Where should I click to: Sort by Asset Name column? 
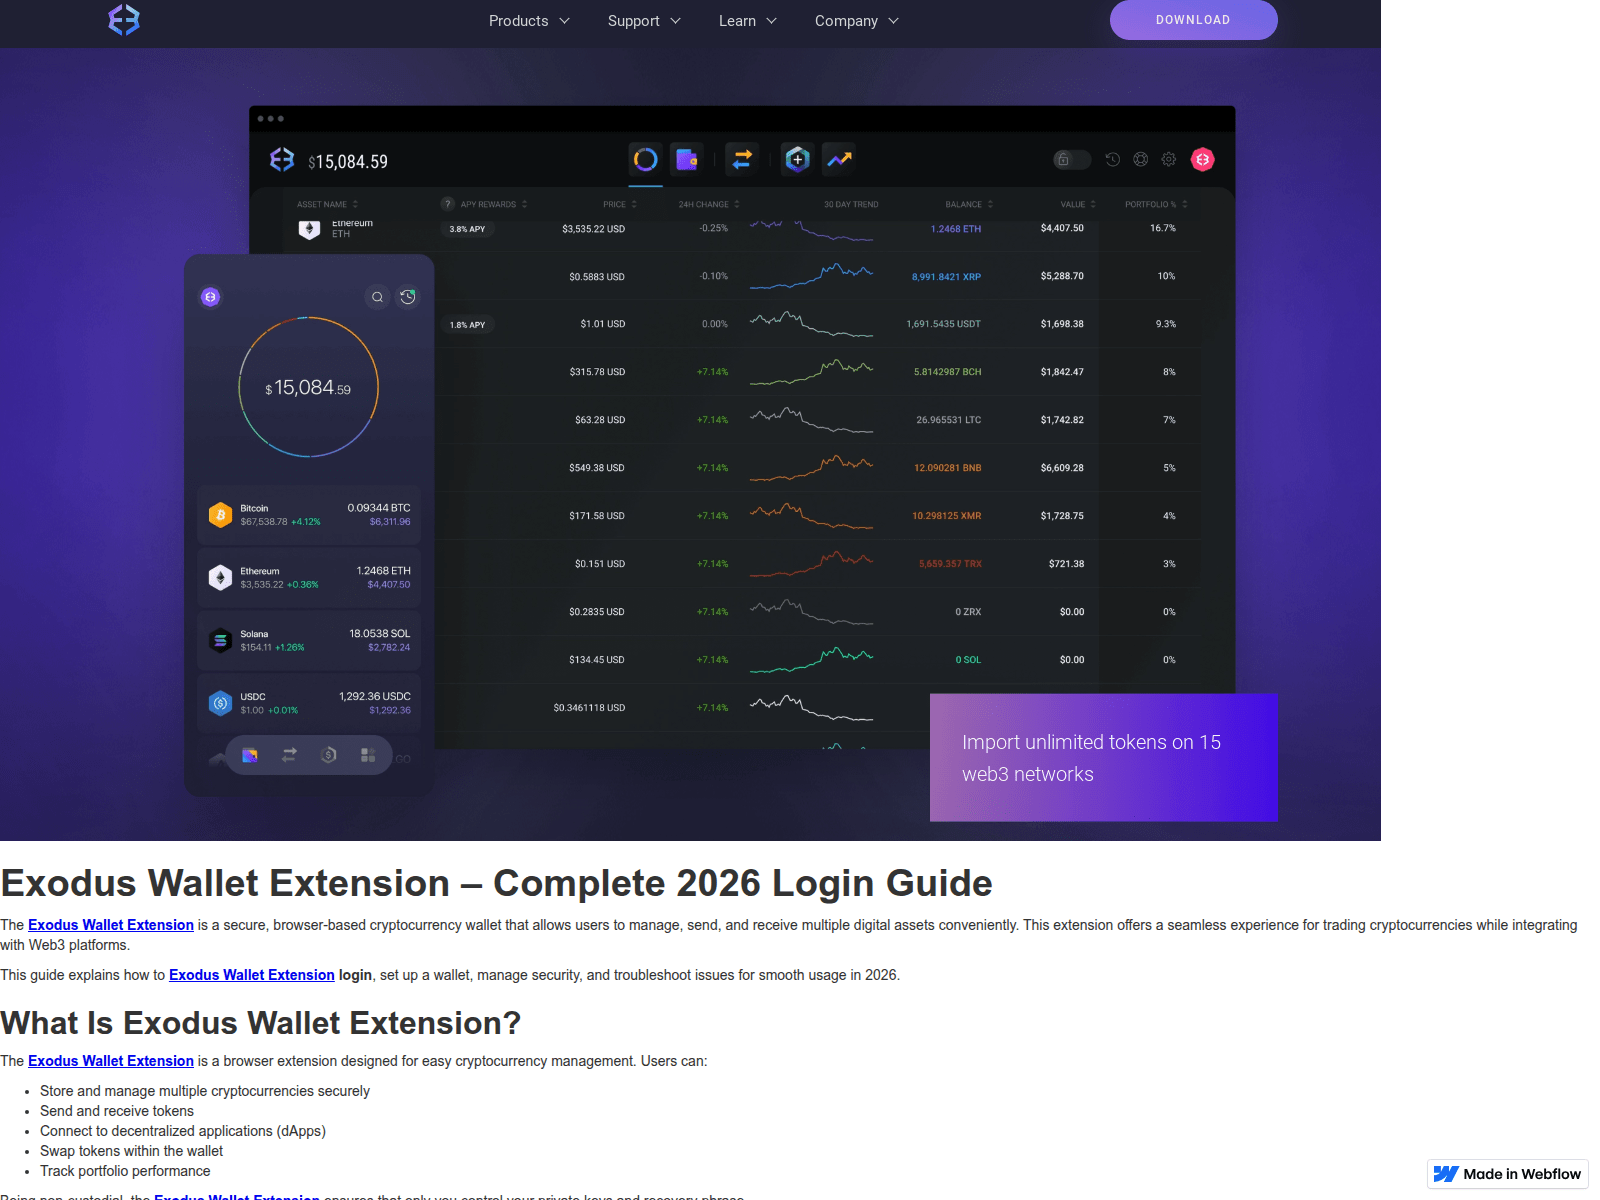327,204
